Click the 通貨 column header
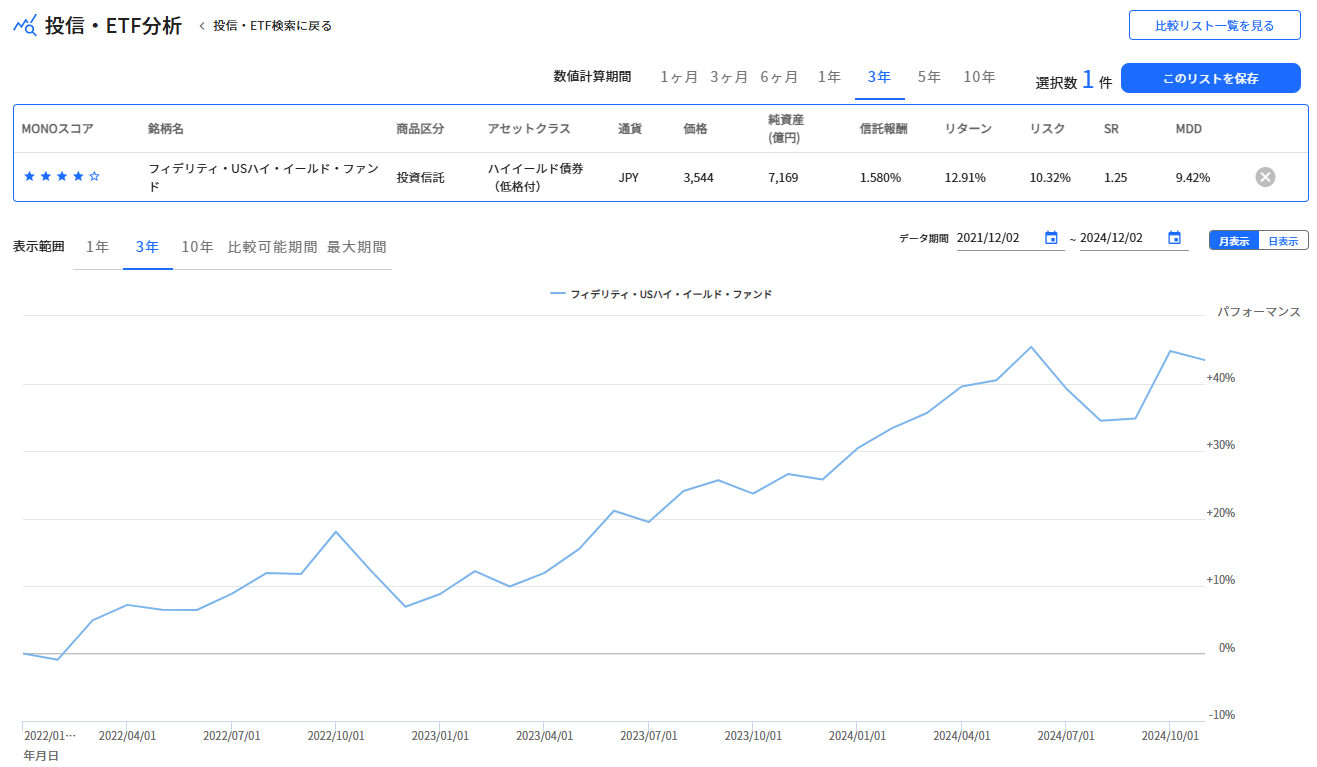Screen dimensions: 1317x767 point(630,129)
